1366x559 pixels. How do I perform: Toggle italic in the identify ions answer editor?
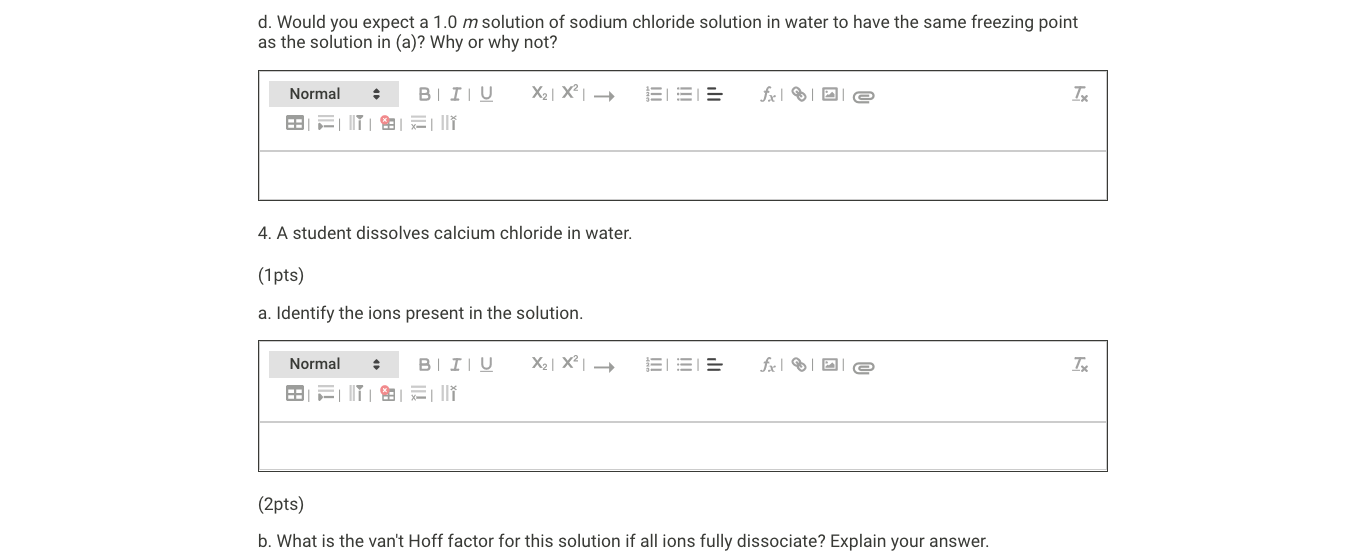click(456, 364)
